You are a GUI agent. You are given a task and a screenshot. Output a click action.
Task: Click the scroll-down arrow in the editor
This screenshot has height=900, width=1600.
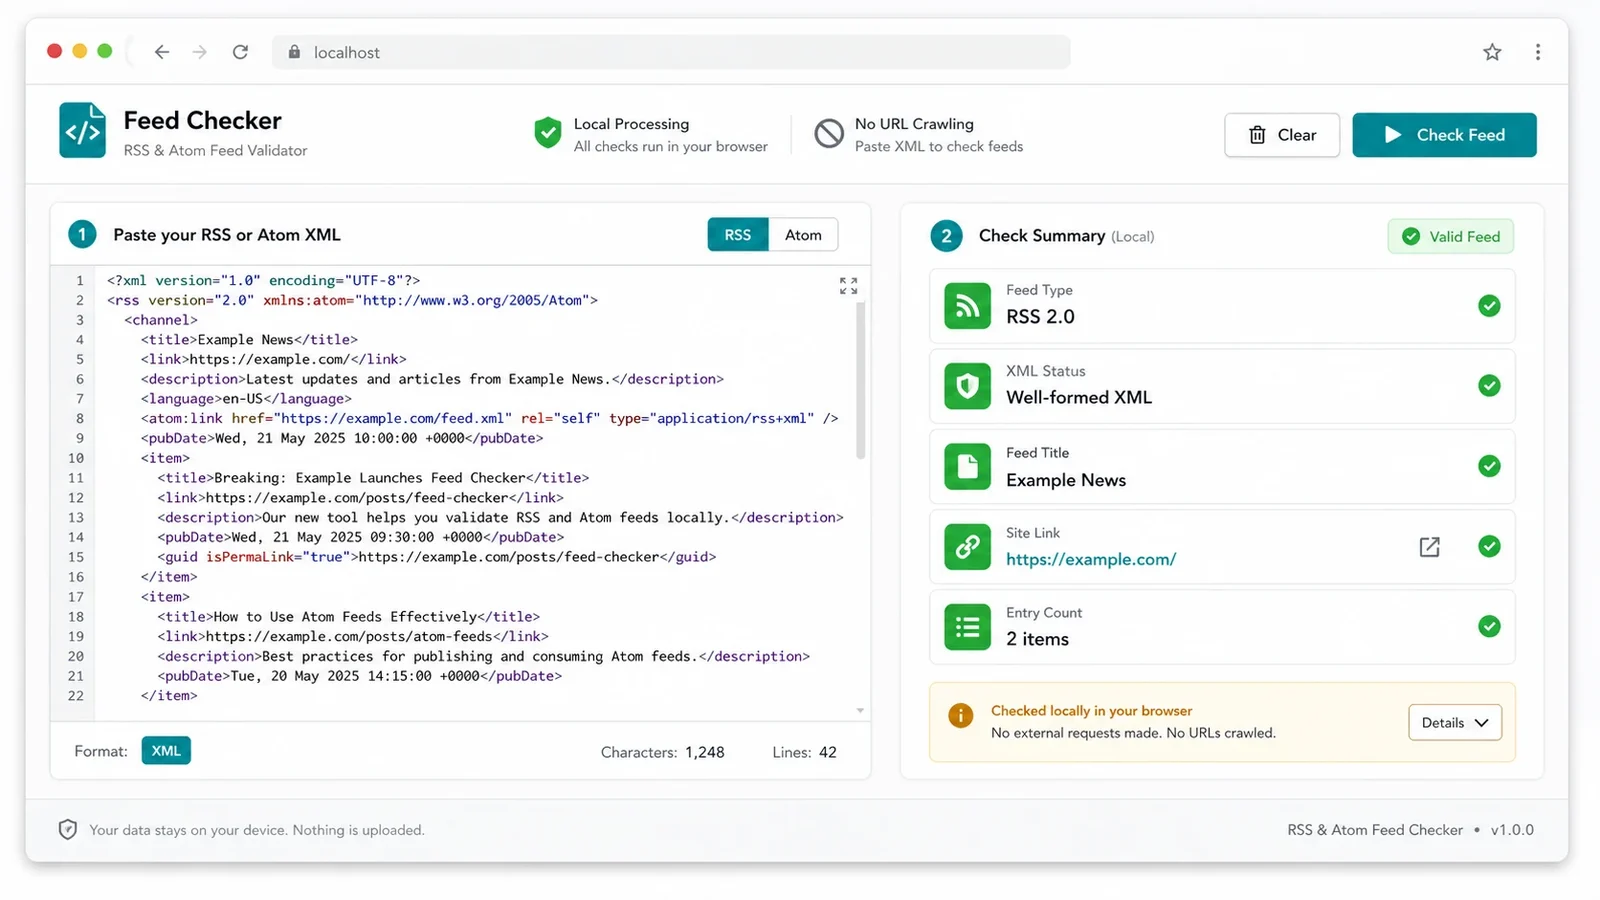[860, 711]
